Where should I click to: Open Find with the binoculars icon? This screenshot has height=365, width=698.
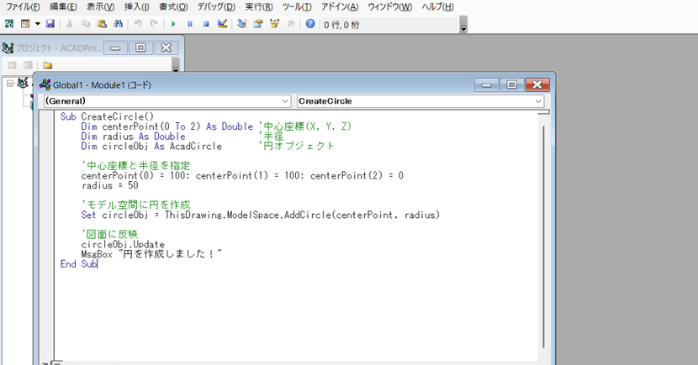(x=118, y=24)
